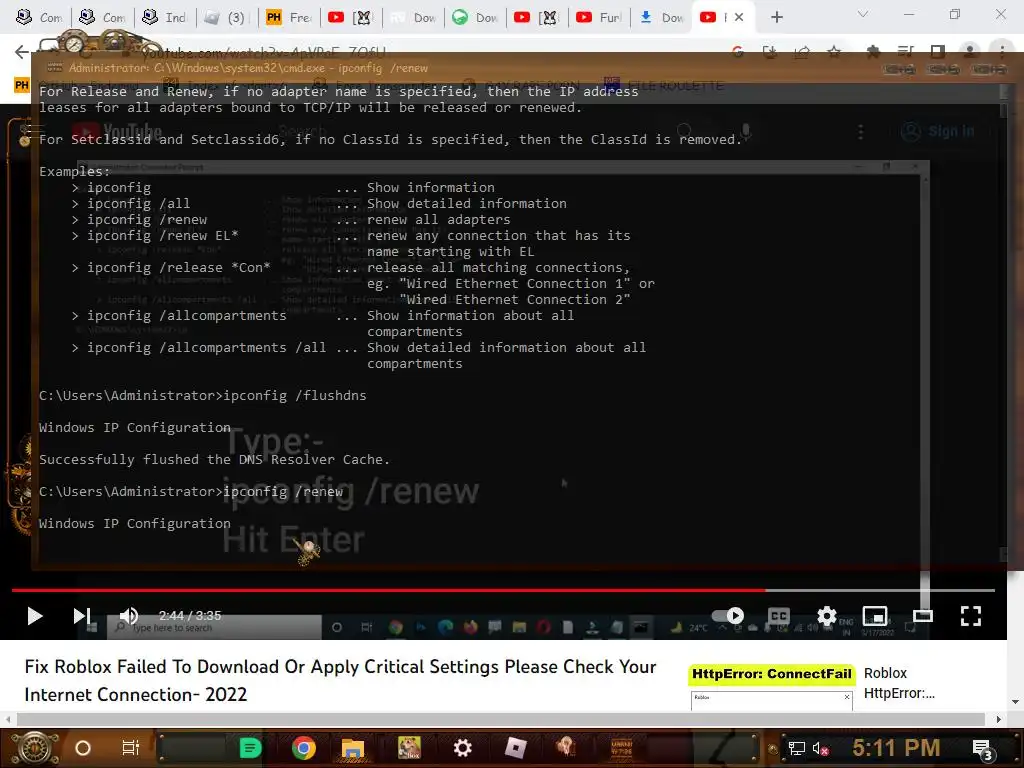Click the 'ipconfig /allcompartments /all' example
Viewport: 1024px width, 768px height.
coord(206,347)
